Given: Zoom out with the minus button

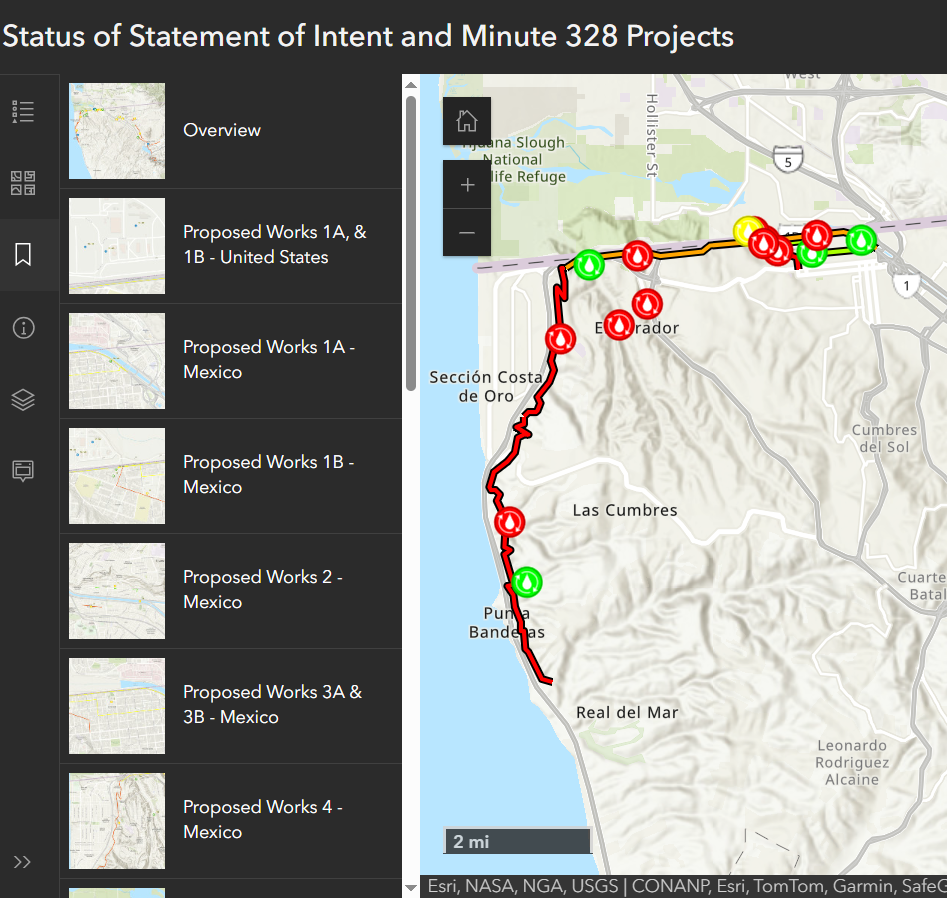Looking at the screenshot, I should click(466, 233).
